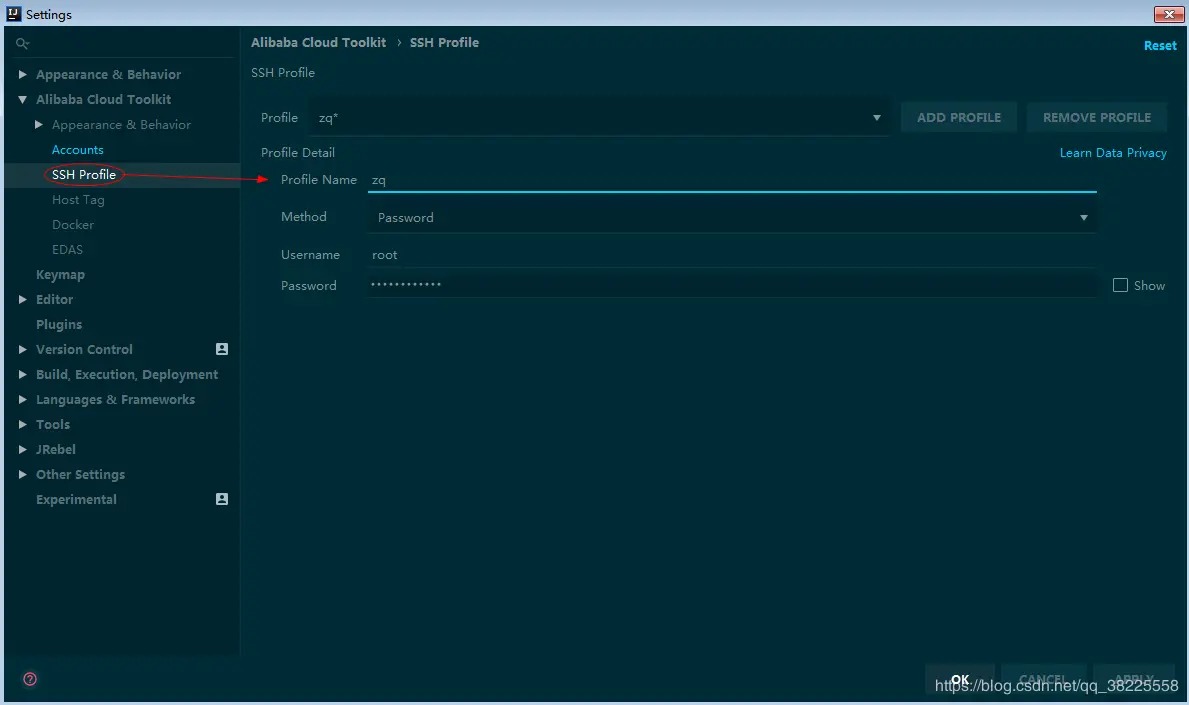Close the Settings window

1169,14
